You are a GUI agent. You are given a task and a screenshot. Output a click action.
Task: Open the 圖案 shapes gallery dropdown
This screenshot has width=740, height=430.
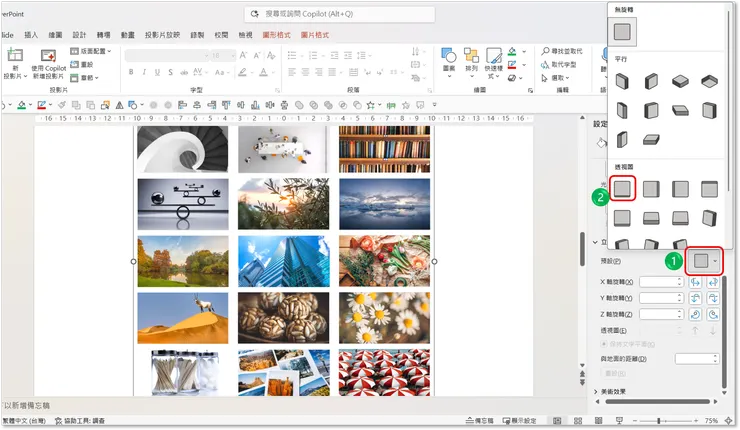coord(449,63)
